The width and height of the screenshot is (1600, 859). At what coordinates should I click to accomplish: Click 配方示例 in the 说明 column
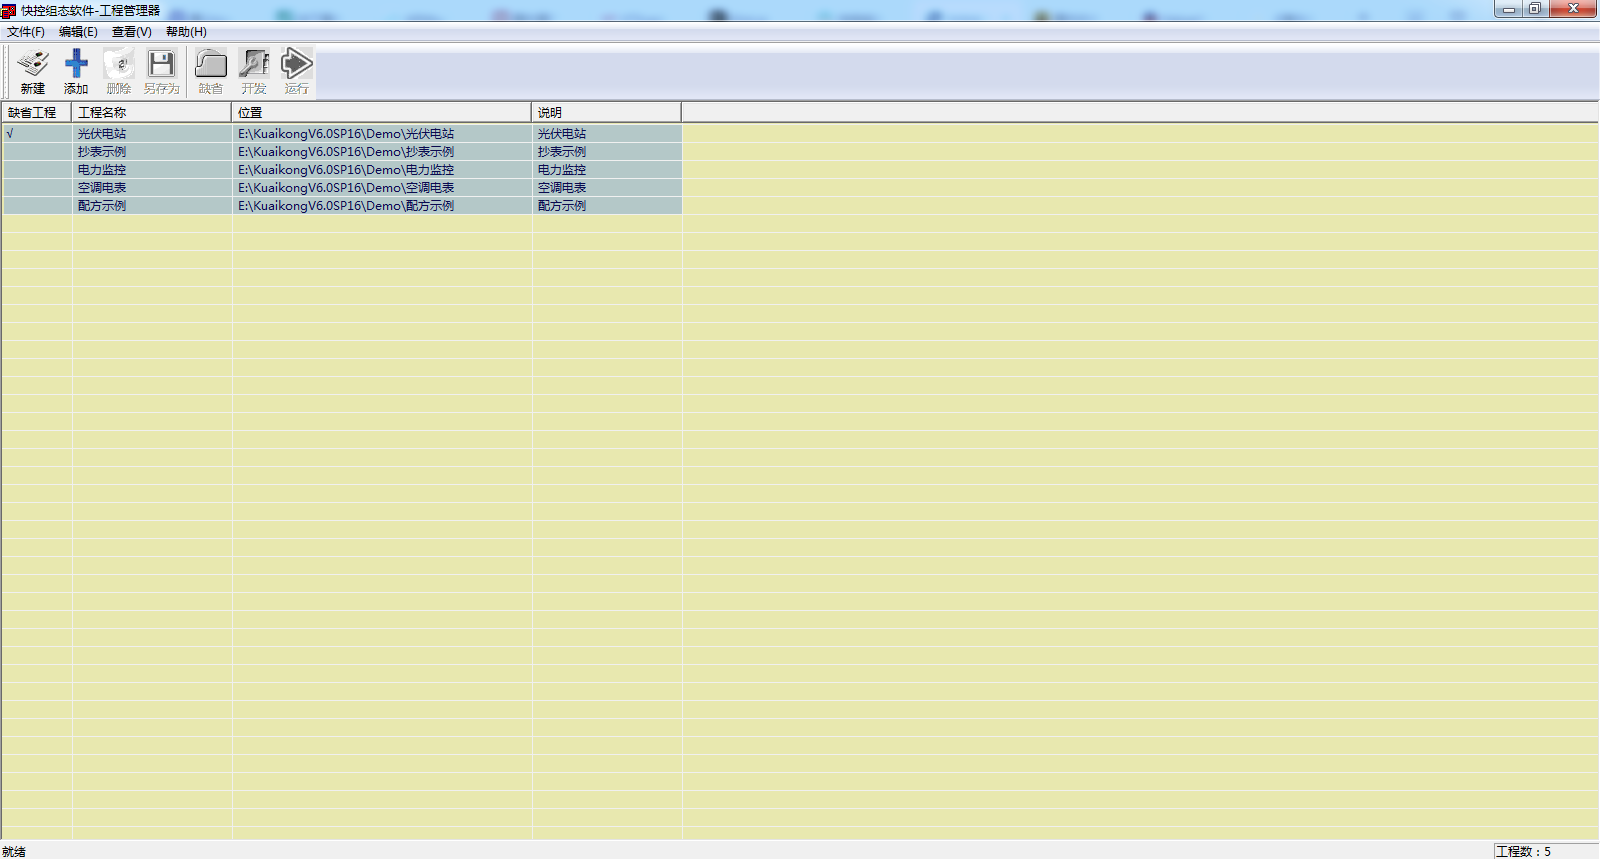point(562,205)
